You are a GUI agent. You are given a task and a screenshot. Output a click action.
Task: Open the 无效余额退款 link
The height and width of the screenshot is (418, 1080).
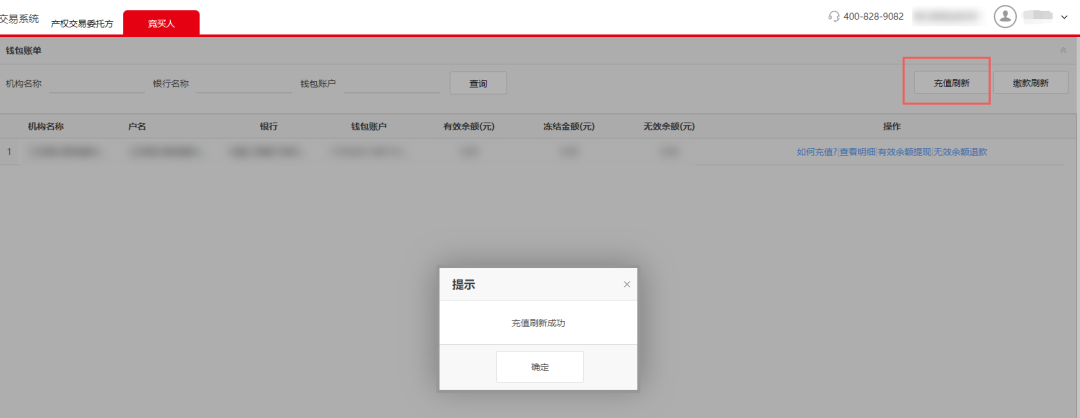960,152
